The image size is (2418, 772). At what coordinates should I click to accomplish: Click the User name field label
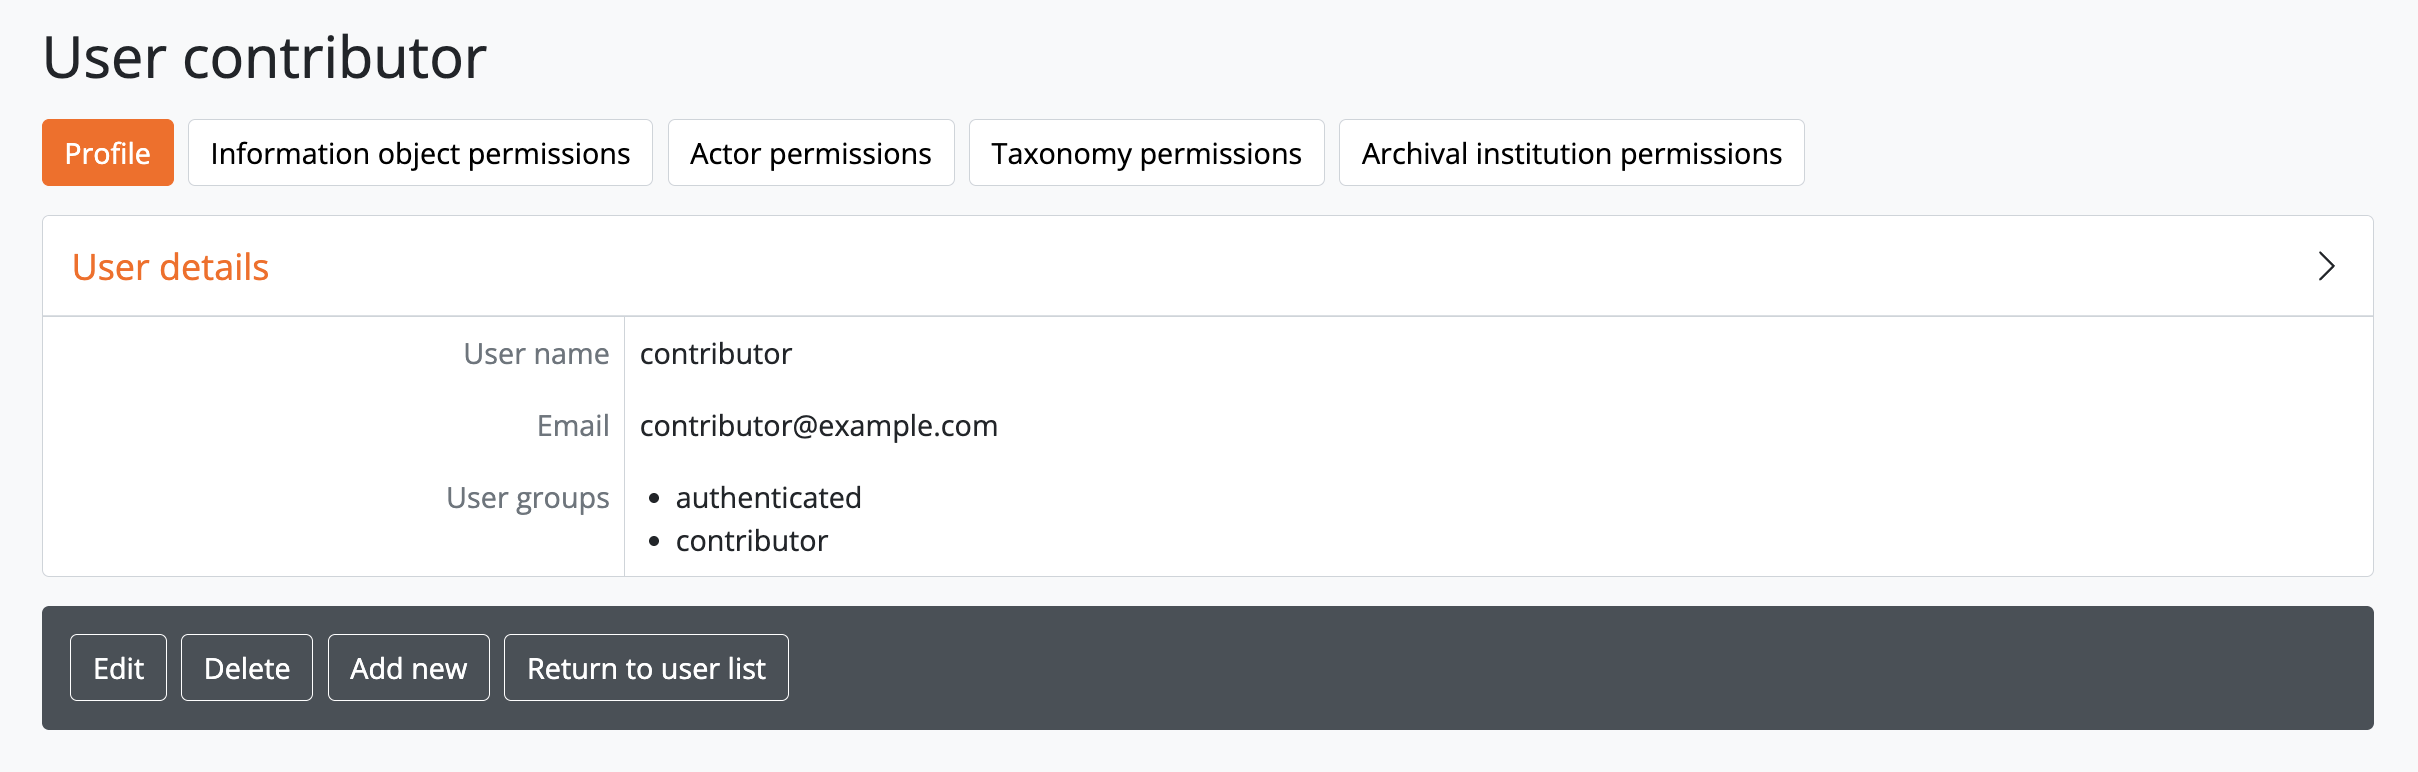click(536, 354)
